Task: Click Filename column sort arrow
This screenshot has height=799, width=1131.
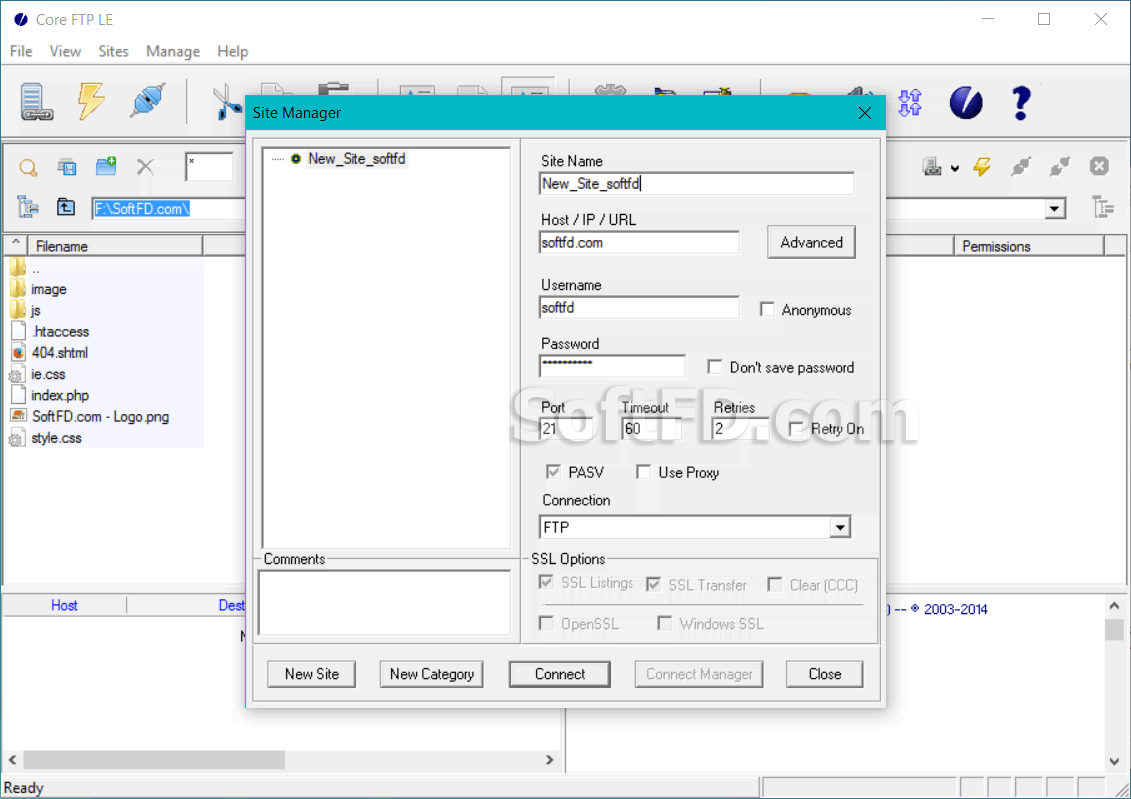Action: coord(16,244)
